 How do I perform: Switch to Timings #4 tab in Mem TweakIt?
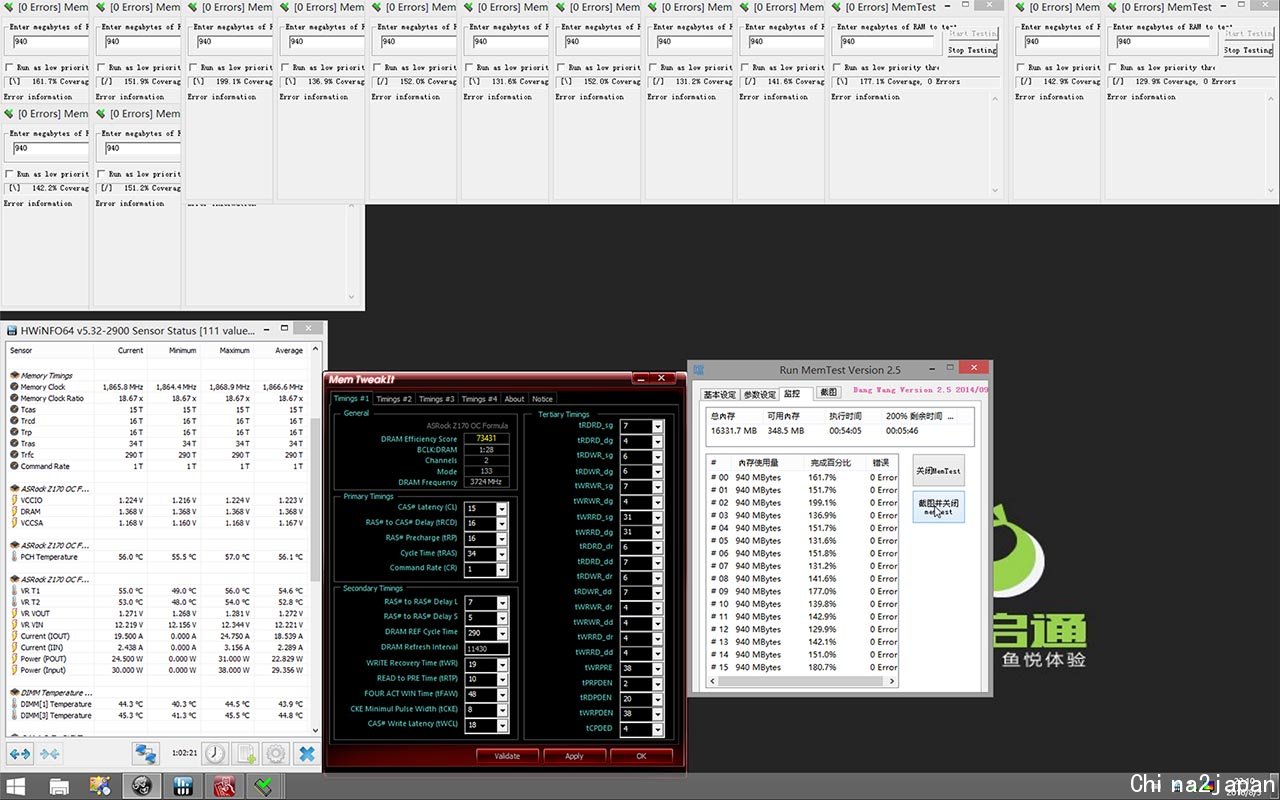(479, 399)
